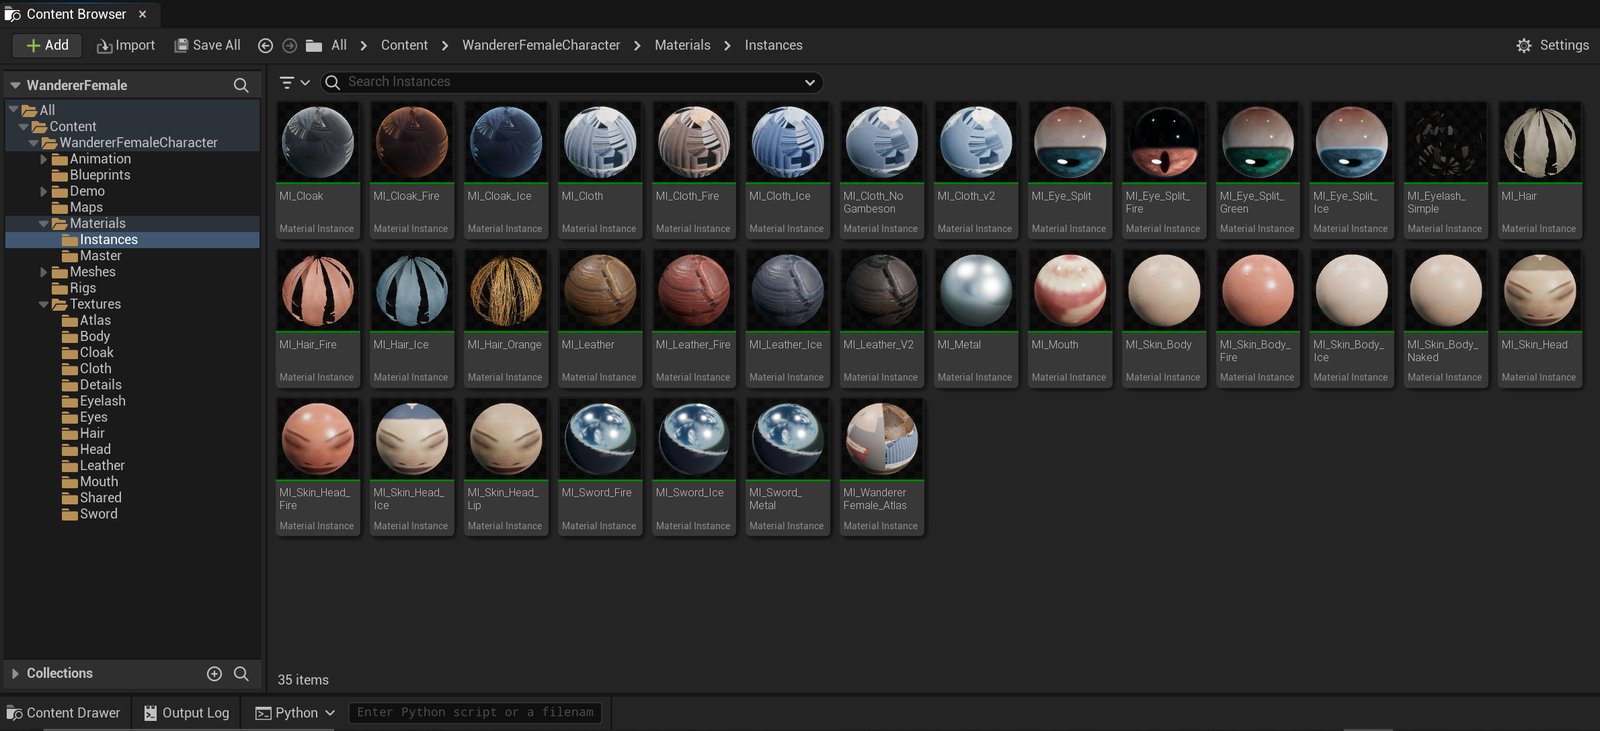This screenshot has width=1600, height=731.
Task: Click Materials in breadcrumb path
Action: click(683, 45)
